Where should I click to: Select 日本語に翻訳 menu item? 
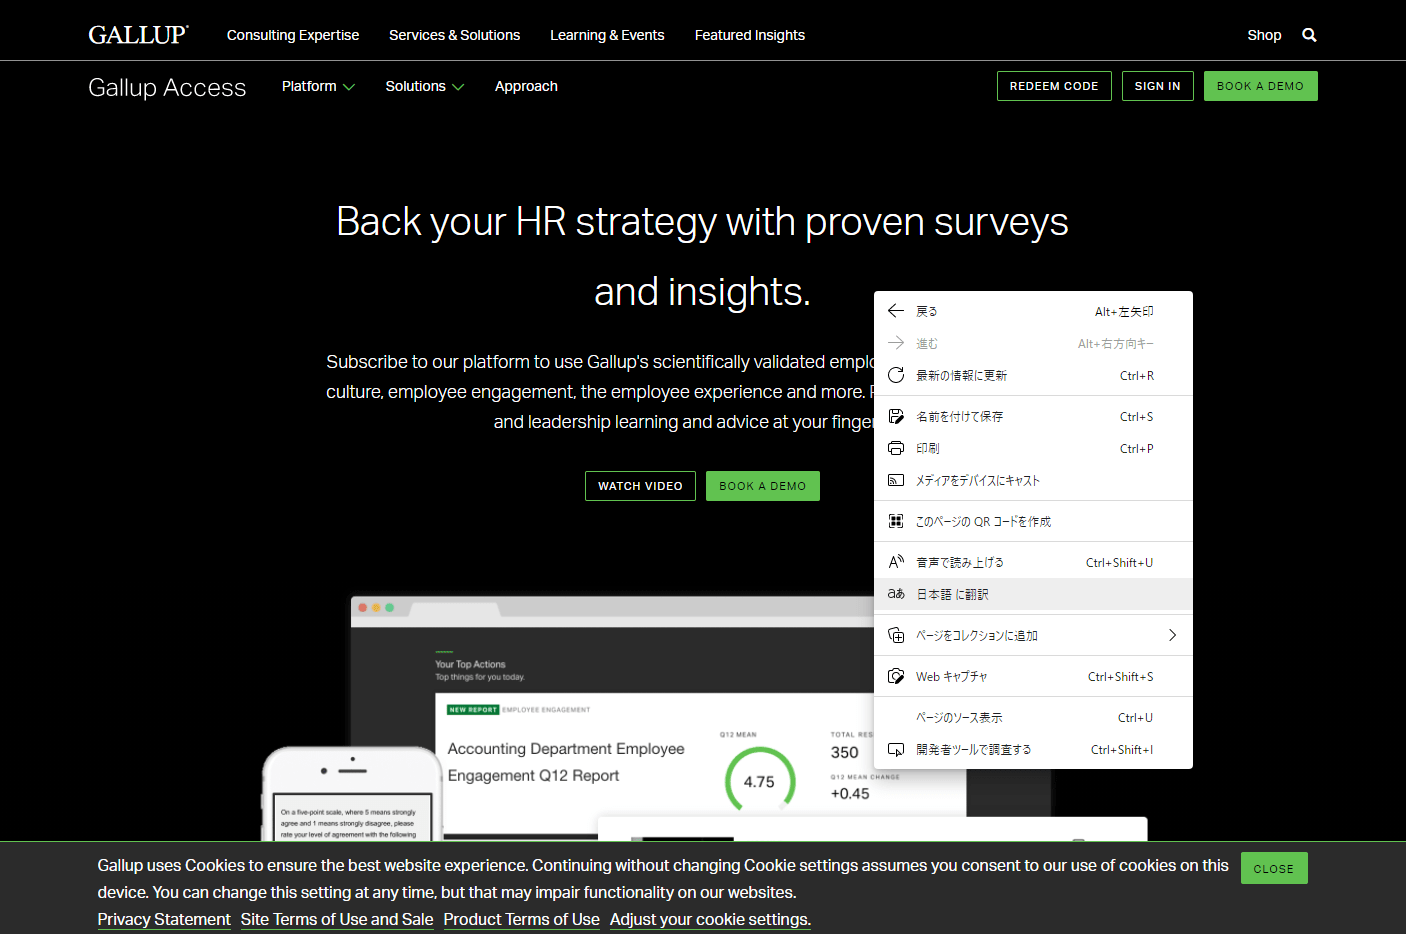click(1033, 594)
